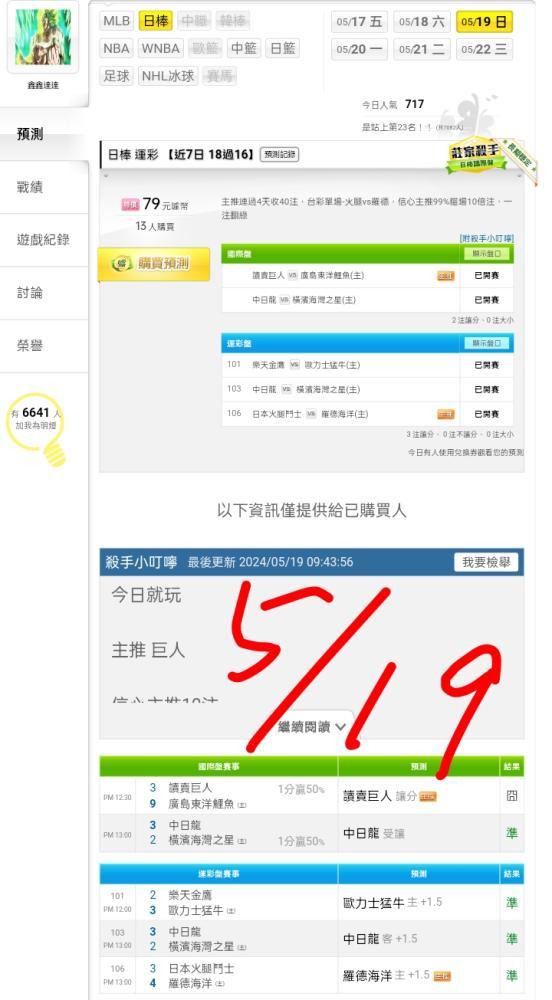Toggle 顯示盤口 in the 運彩盤 header
This screenshot has height=1000, width=552.
[486, 343]
